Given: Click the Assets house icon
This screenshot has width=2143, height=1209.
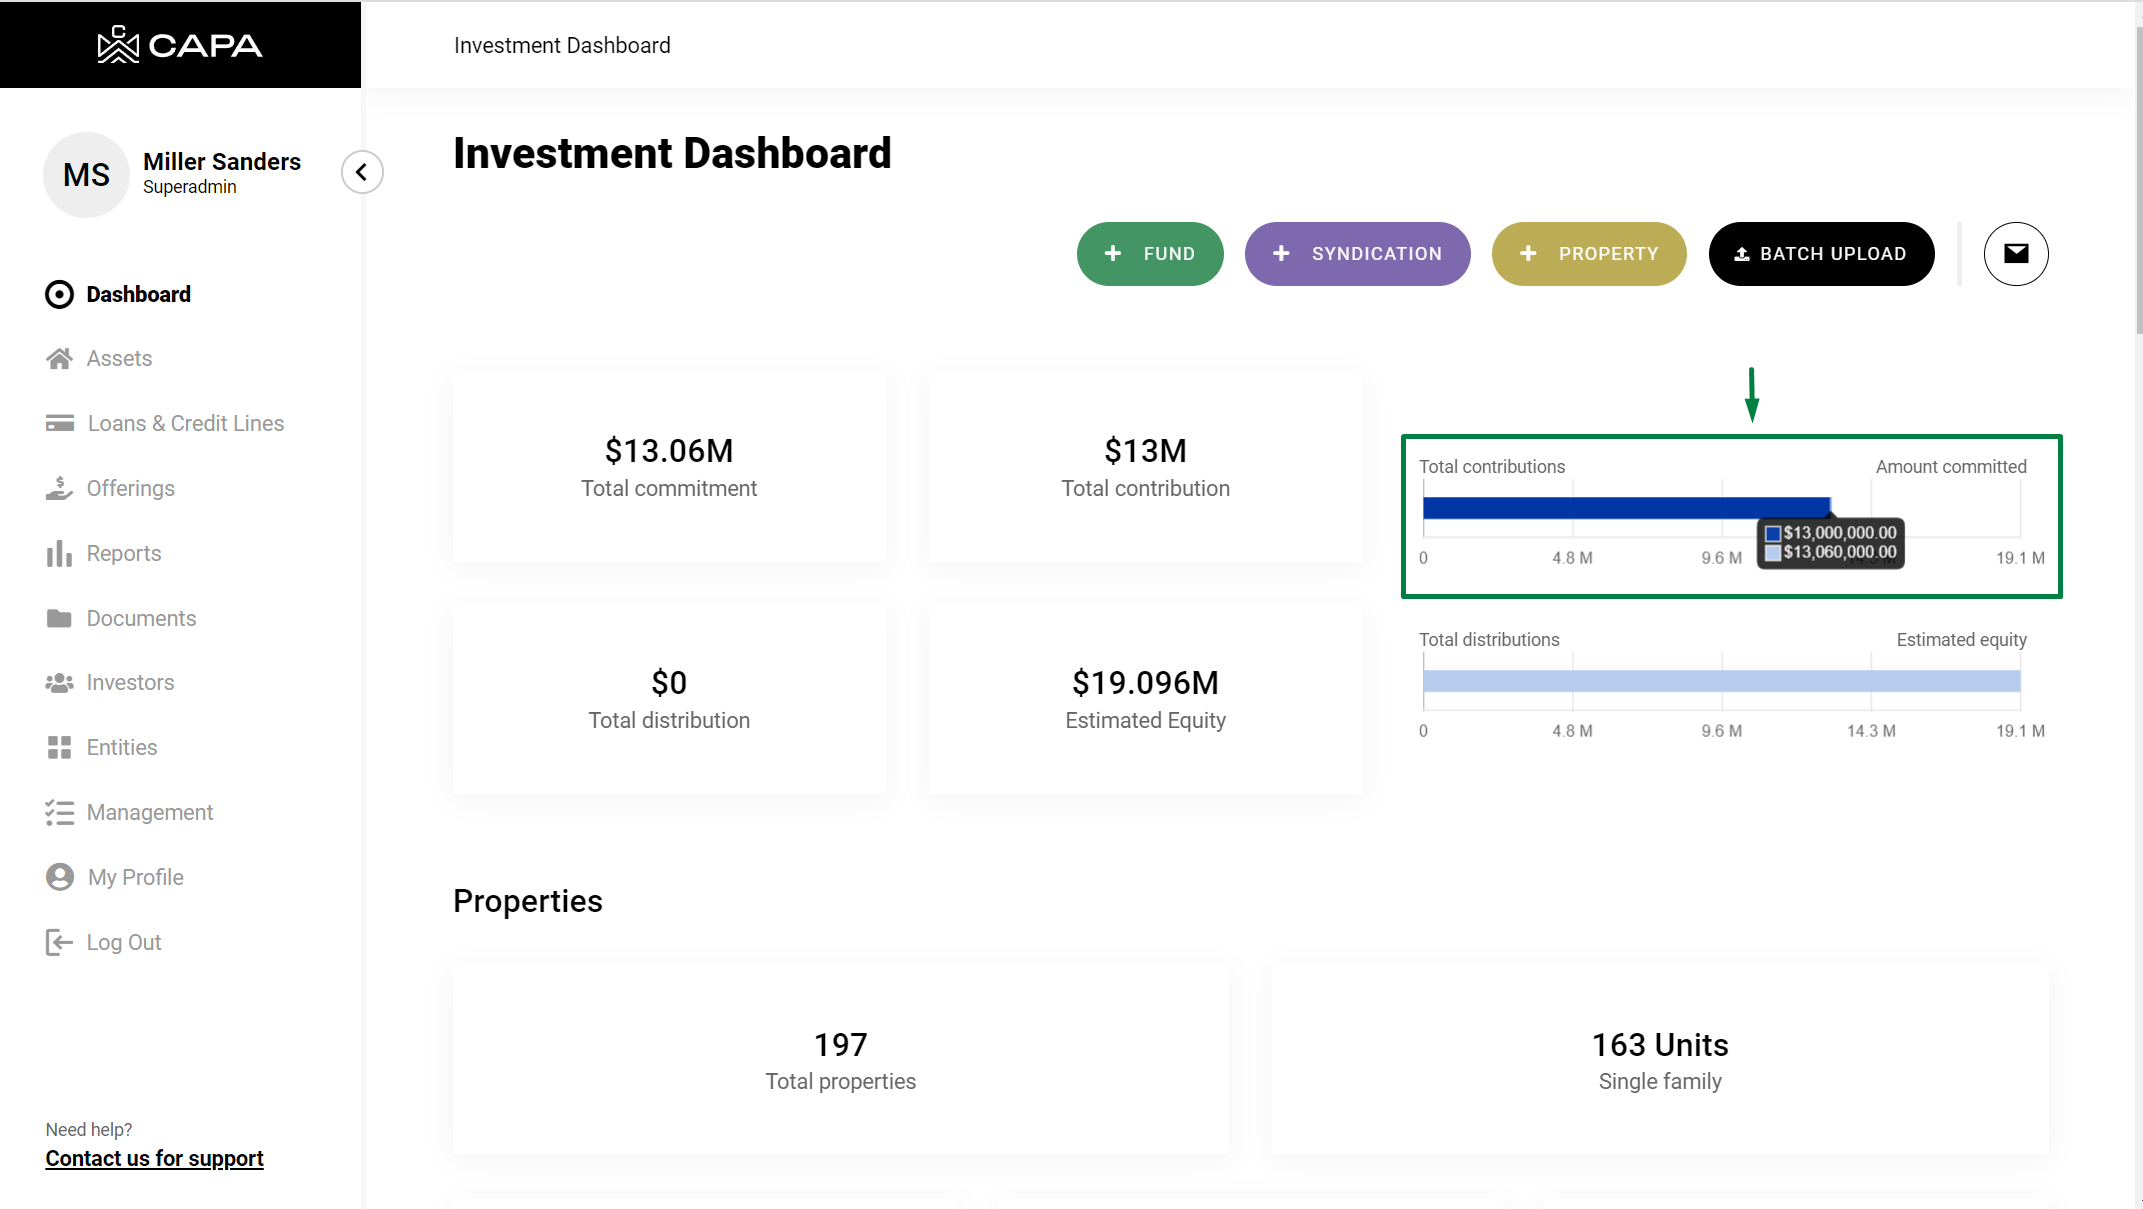Looking at the screenshot, I should tap(59, 359).
